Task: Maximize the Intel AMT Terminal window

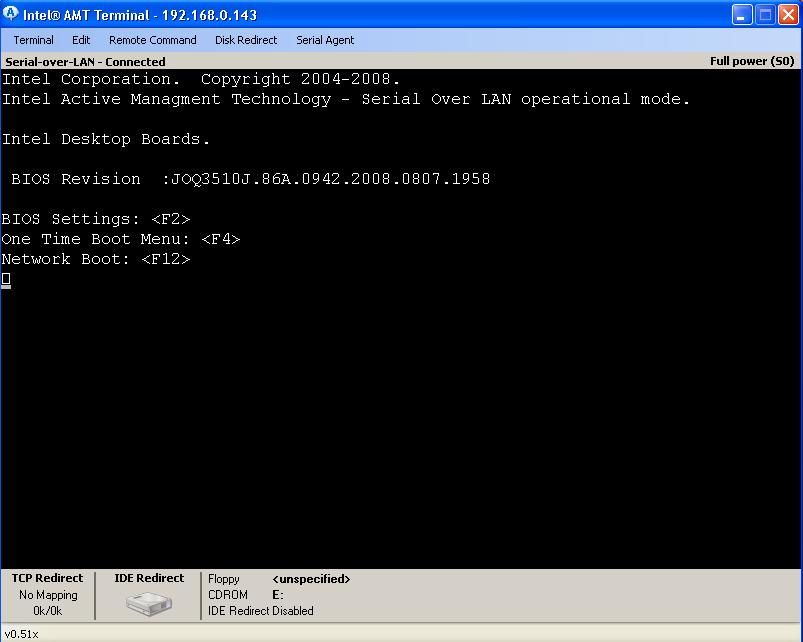Action: coord(765,15)
